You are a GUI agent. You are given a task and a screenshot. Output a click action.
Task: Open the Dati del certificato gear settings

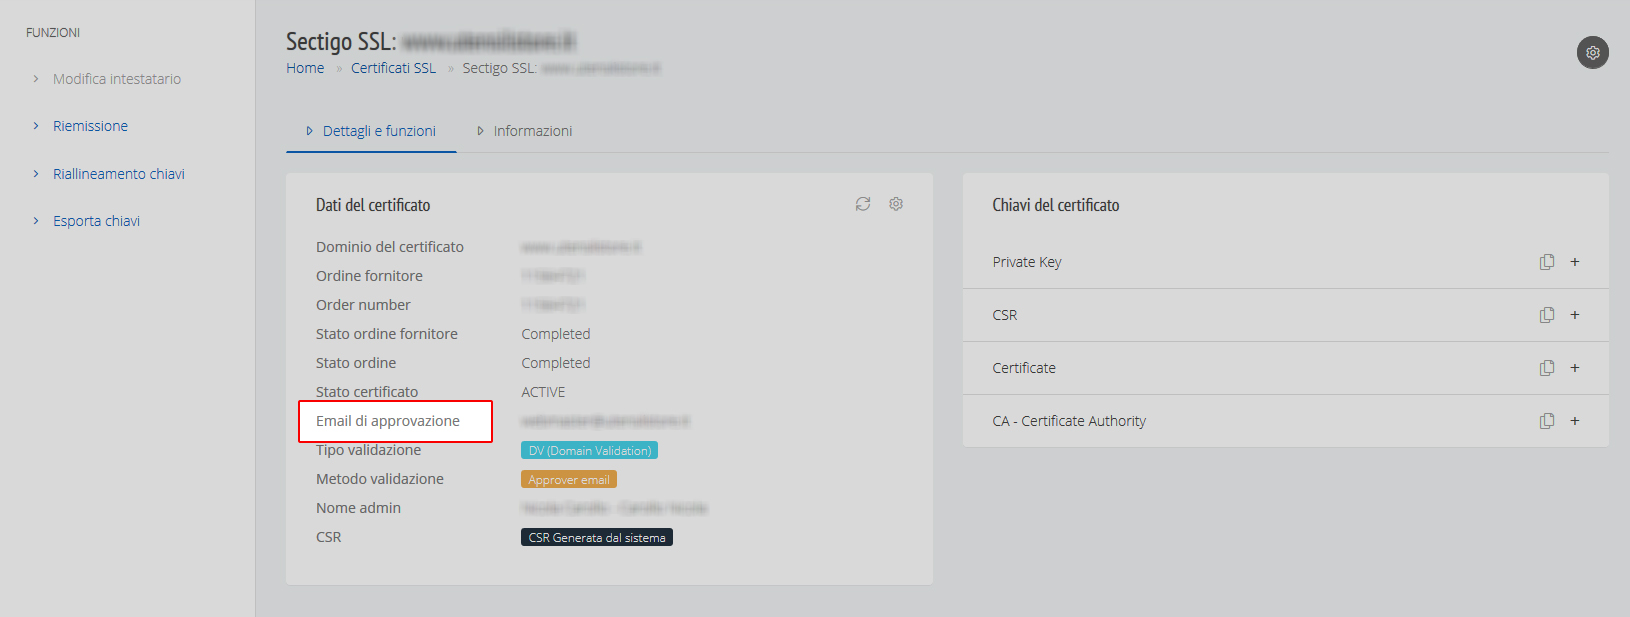[896, 204]
